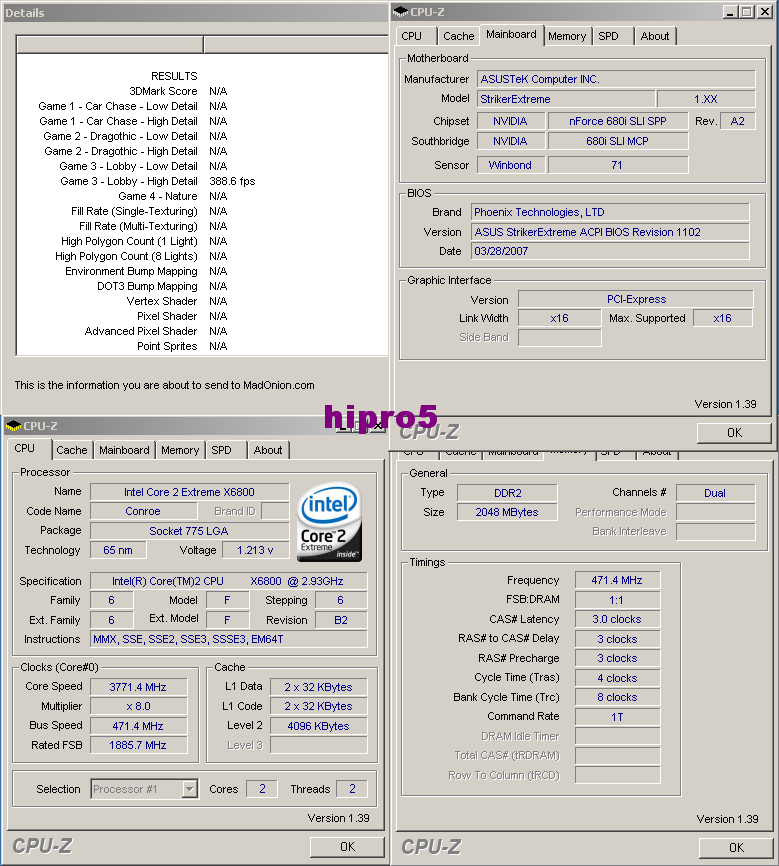This screenshot has width=779, height=866.
Task: Click second column header in Details list
Action: coord(296,44)
